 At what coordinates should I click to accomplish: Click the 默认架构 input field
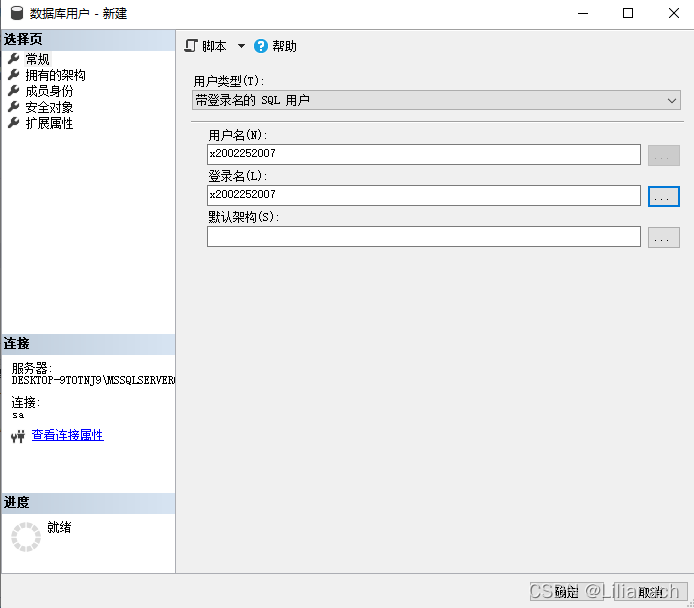pos(424,237)
